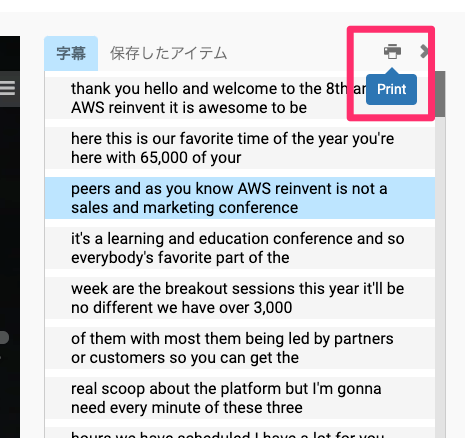Screen dimensions: 465x438
Task: Click the words "65,000 of your" in the caption
Action: click(191, 158)
